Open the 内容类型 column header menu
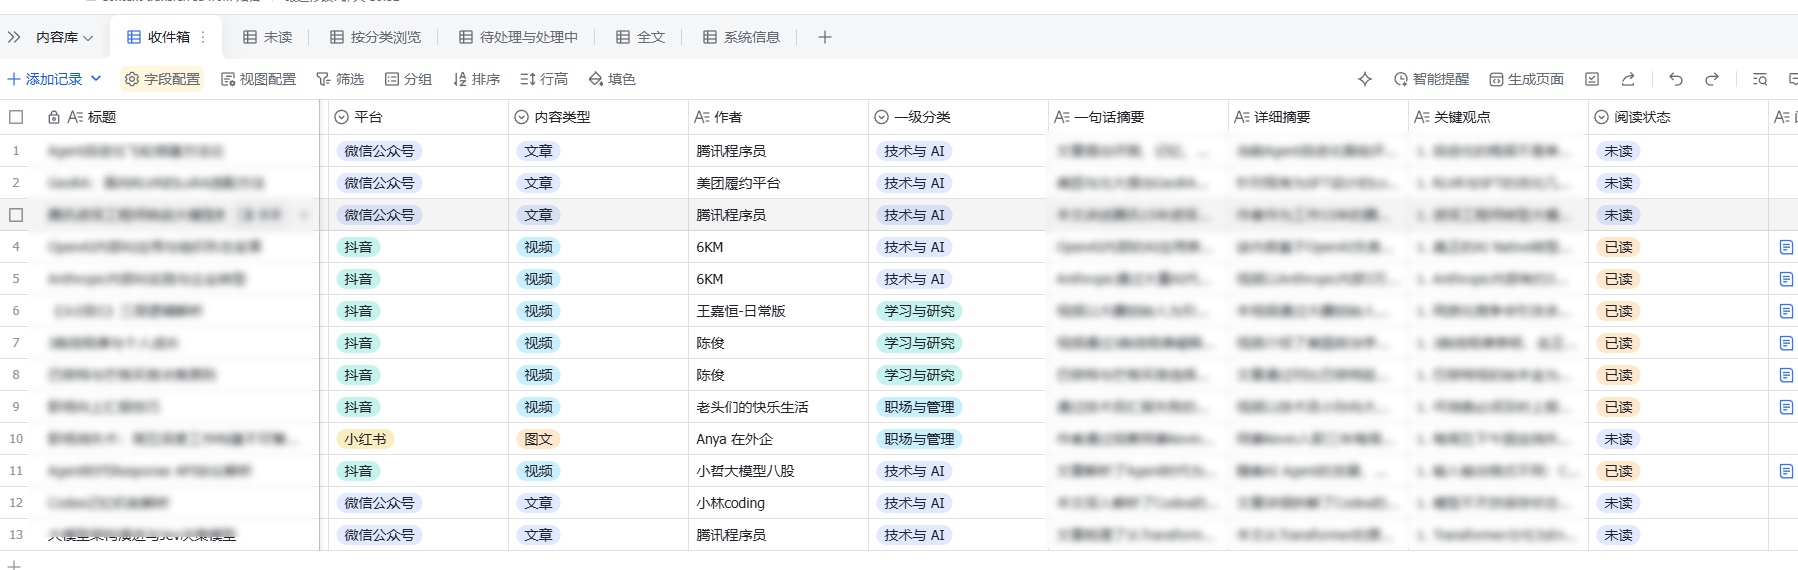The image size is (1798, 570). (x=598, y=117)
